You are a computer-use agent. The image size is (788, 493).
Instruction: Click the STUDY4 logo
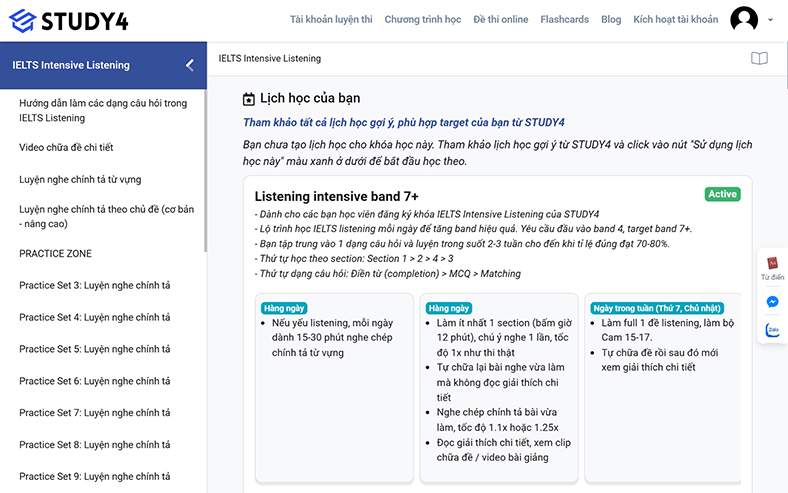tap(68, 20)
